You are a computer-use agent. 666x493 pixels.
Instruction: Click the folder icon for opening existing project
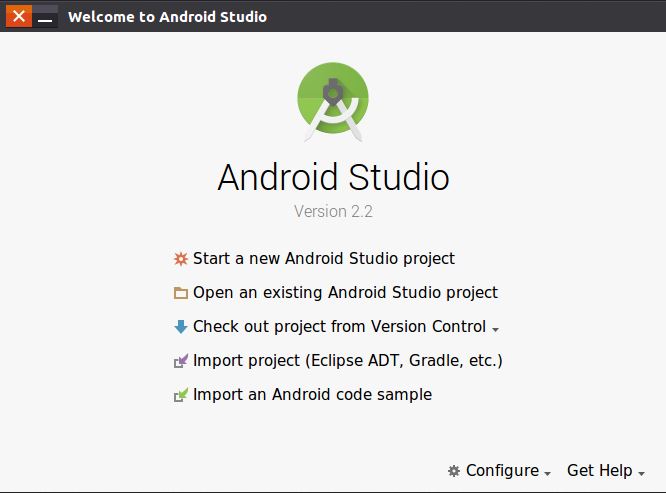point(181,293)
